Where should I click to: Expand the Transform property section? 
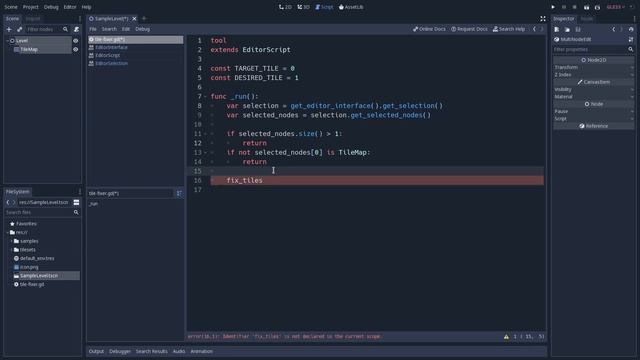[x=593, y=67]
